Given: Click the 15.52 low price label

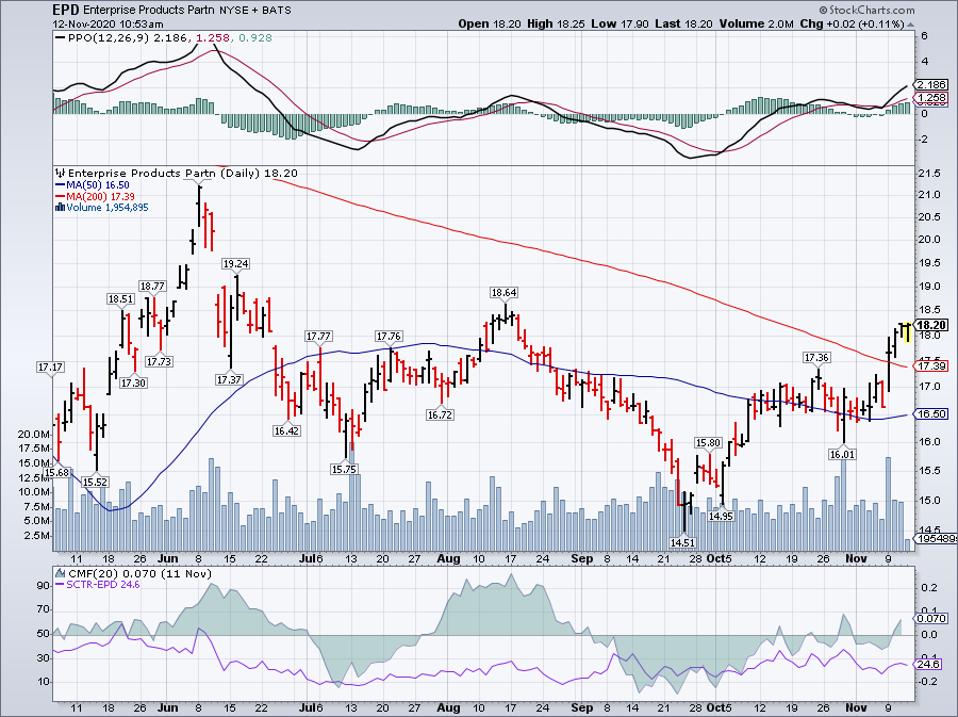Looking at the screenshot, I should point(95,482).
